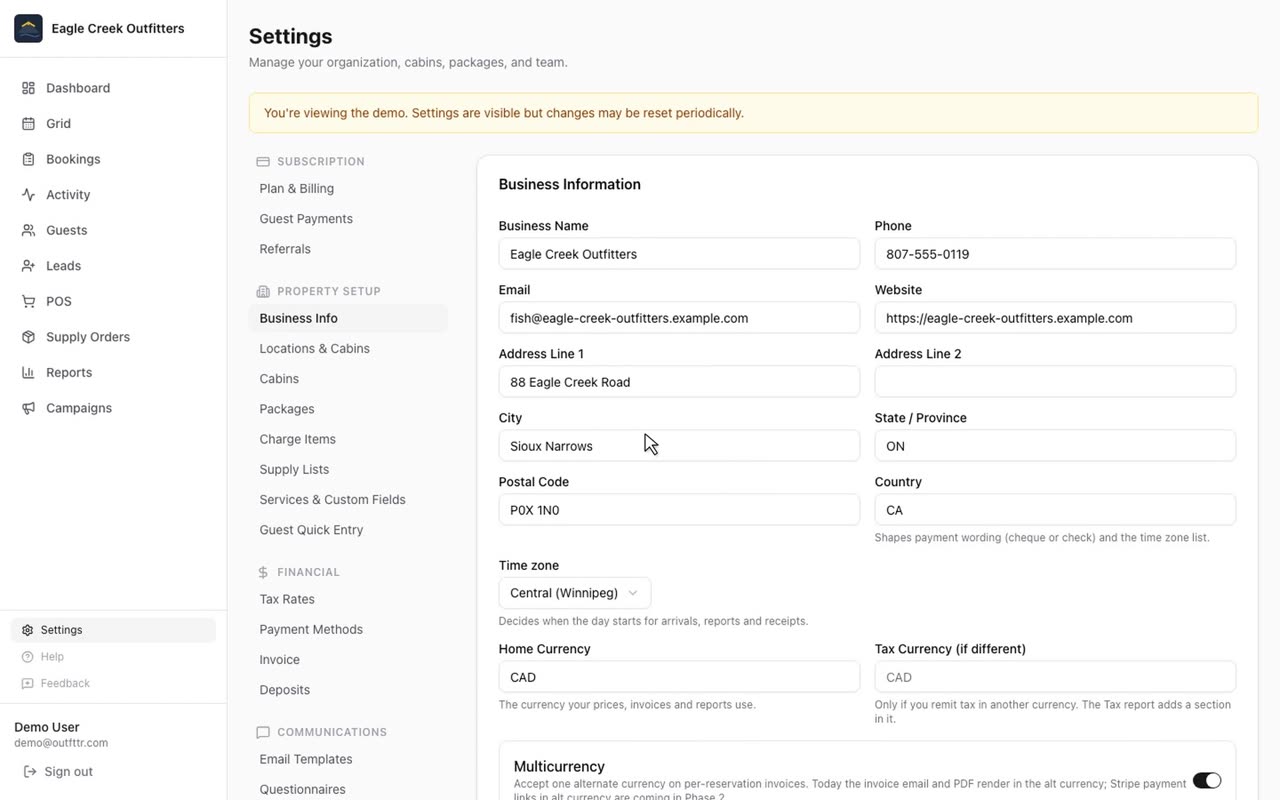This screenshot has width=1280, height=800.
Task: Go to Services & Custom Fields
Action: (333, 500)
